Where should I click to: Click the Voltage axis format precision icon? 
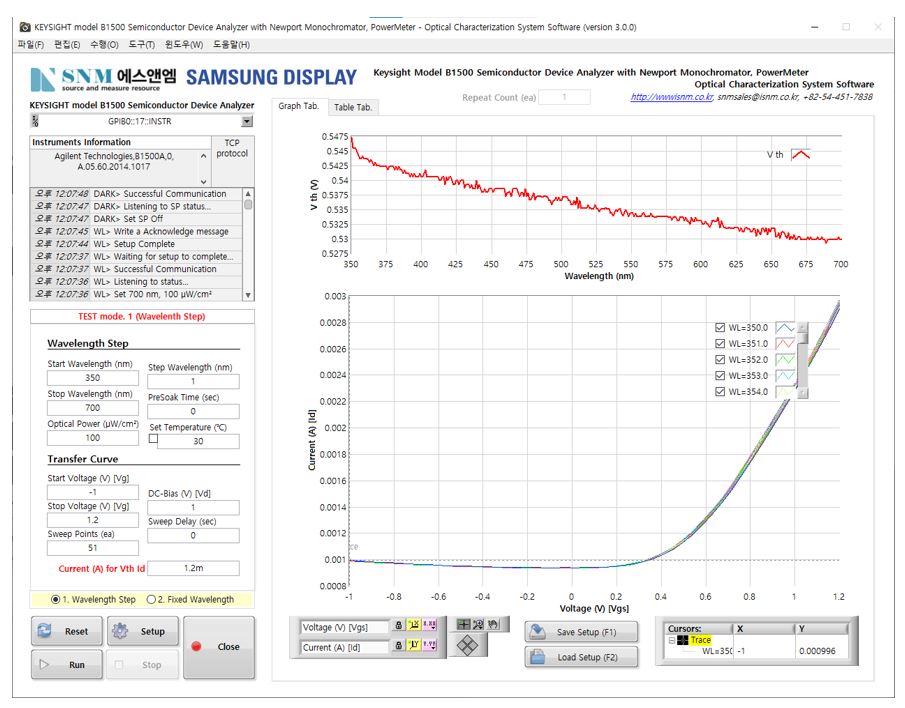[x=430, y=627]
